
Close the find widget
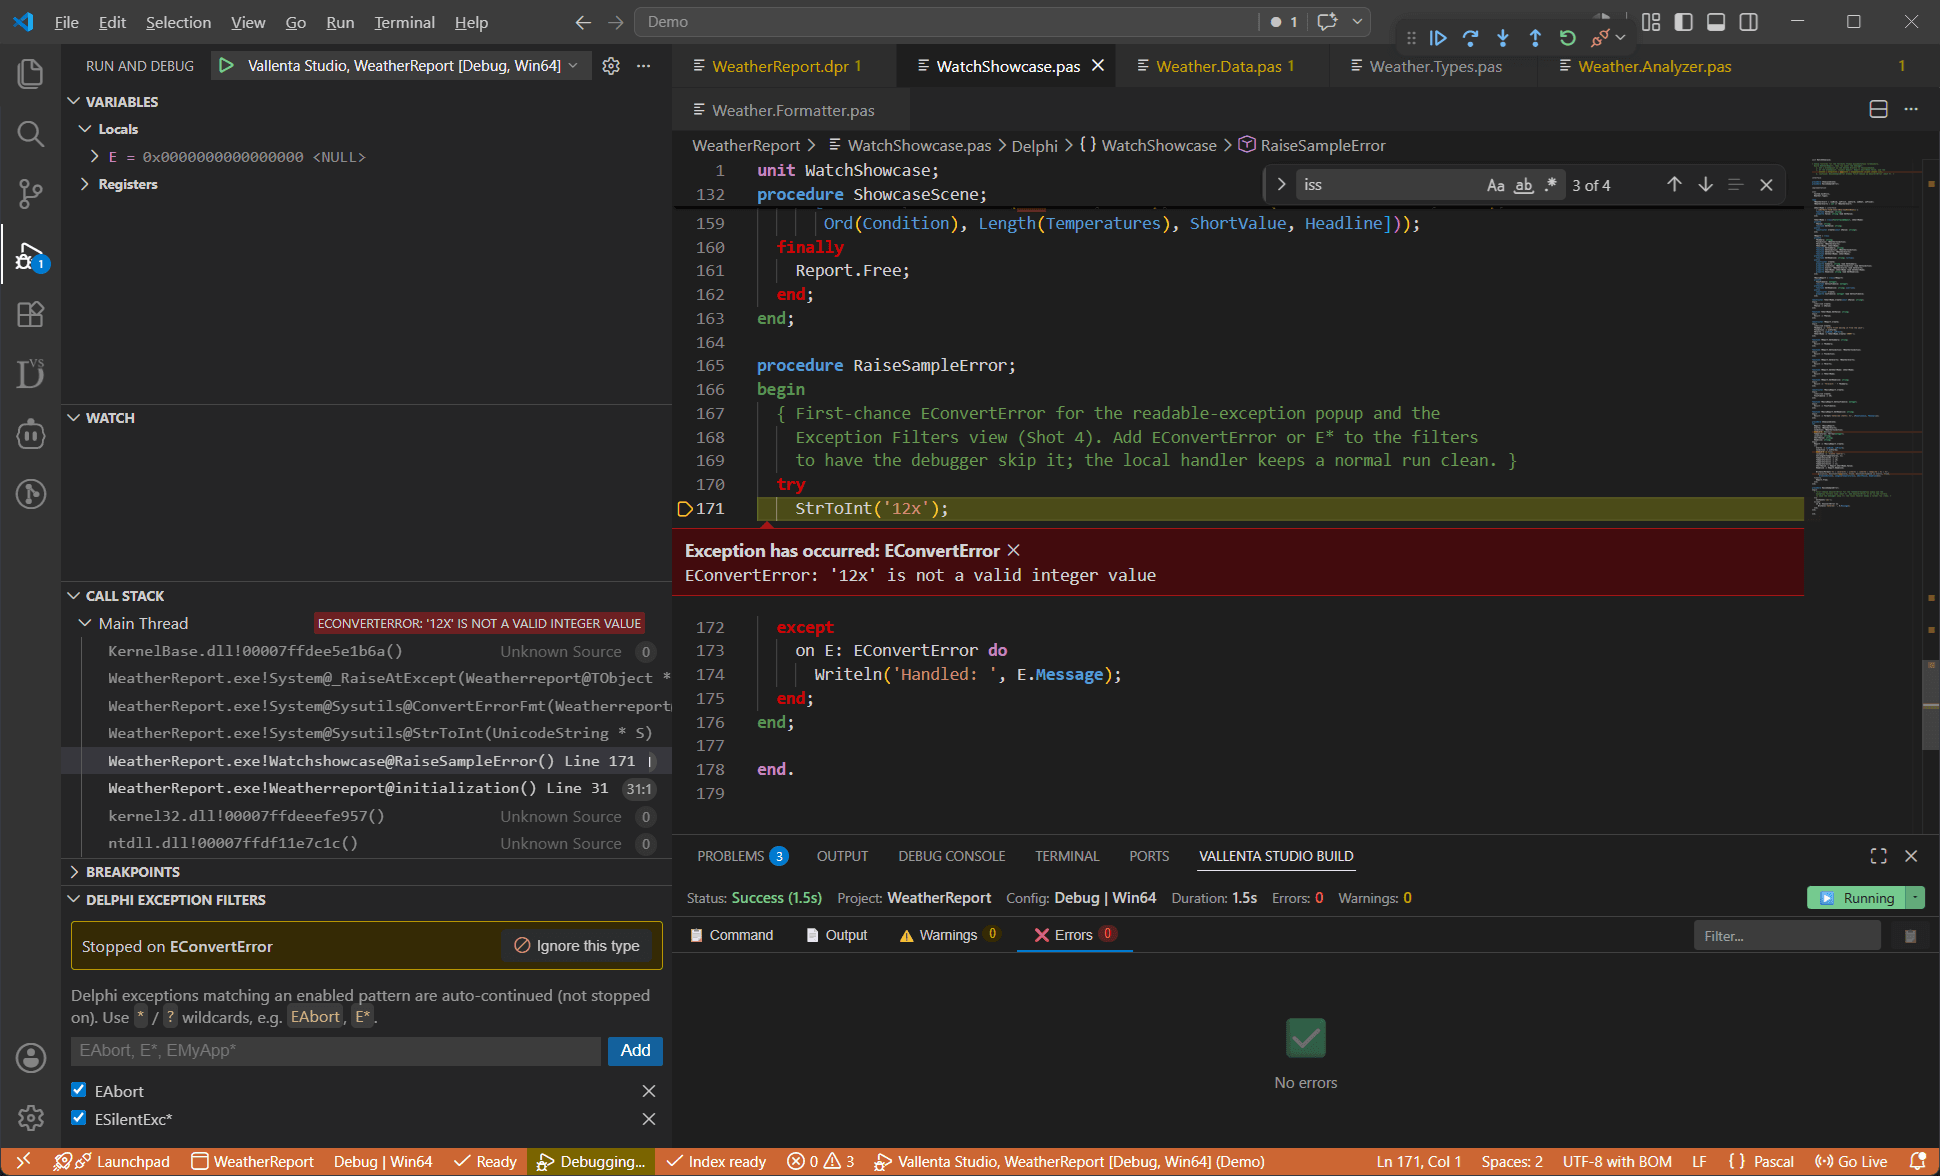point(1767,185)
